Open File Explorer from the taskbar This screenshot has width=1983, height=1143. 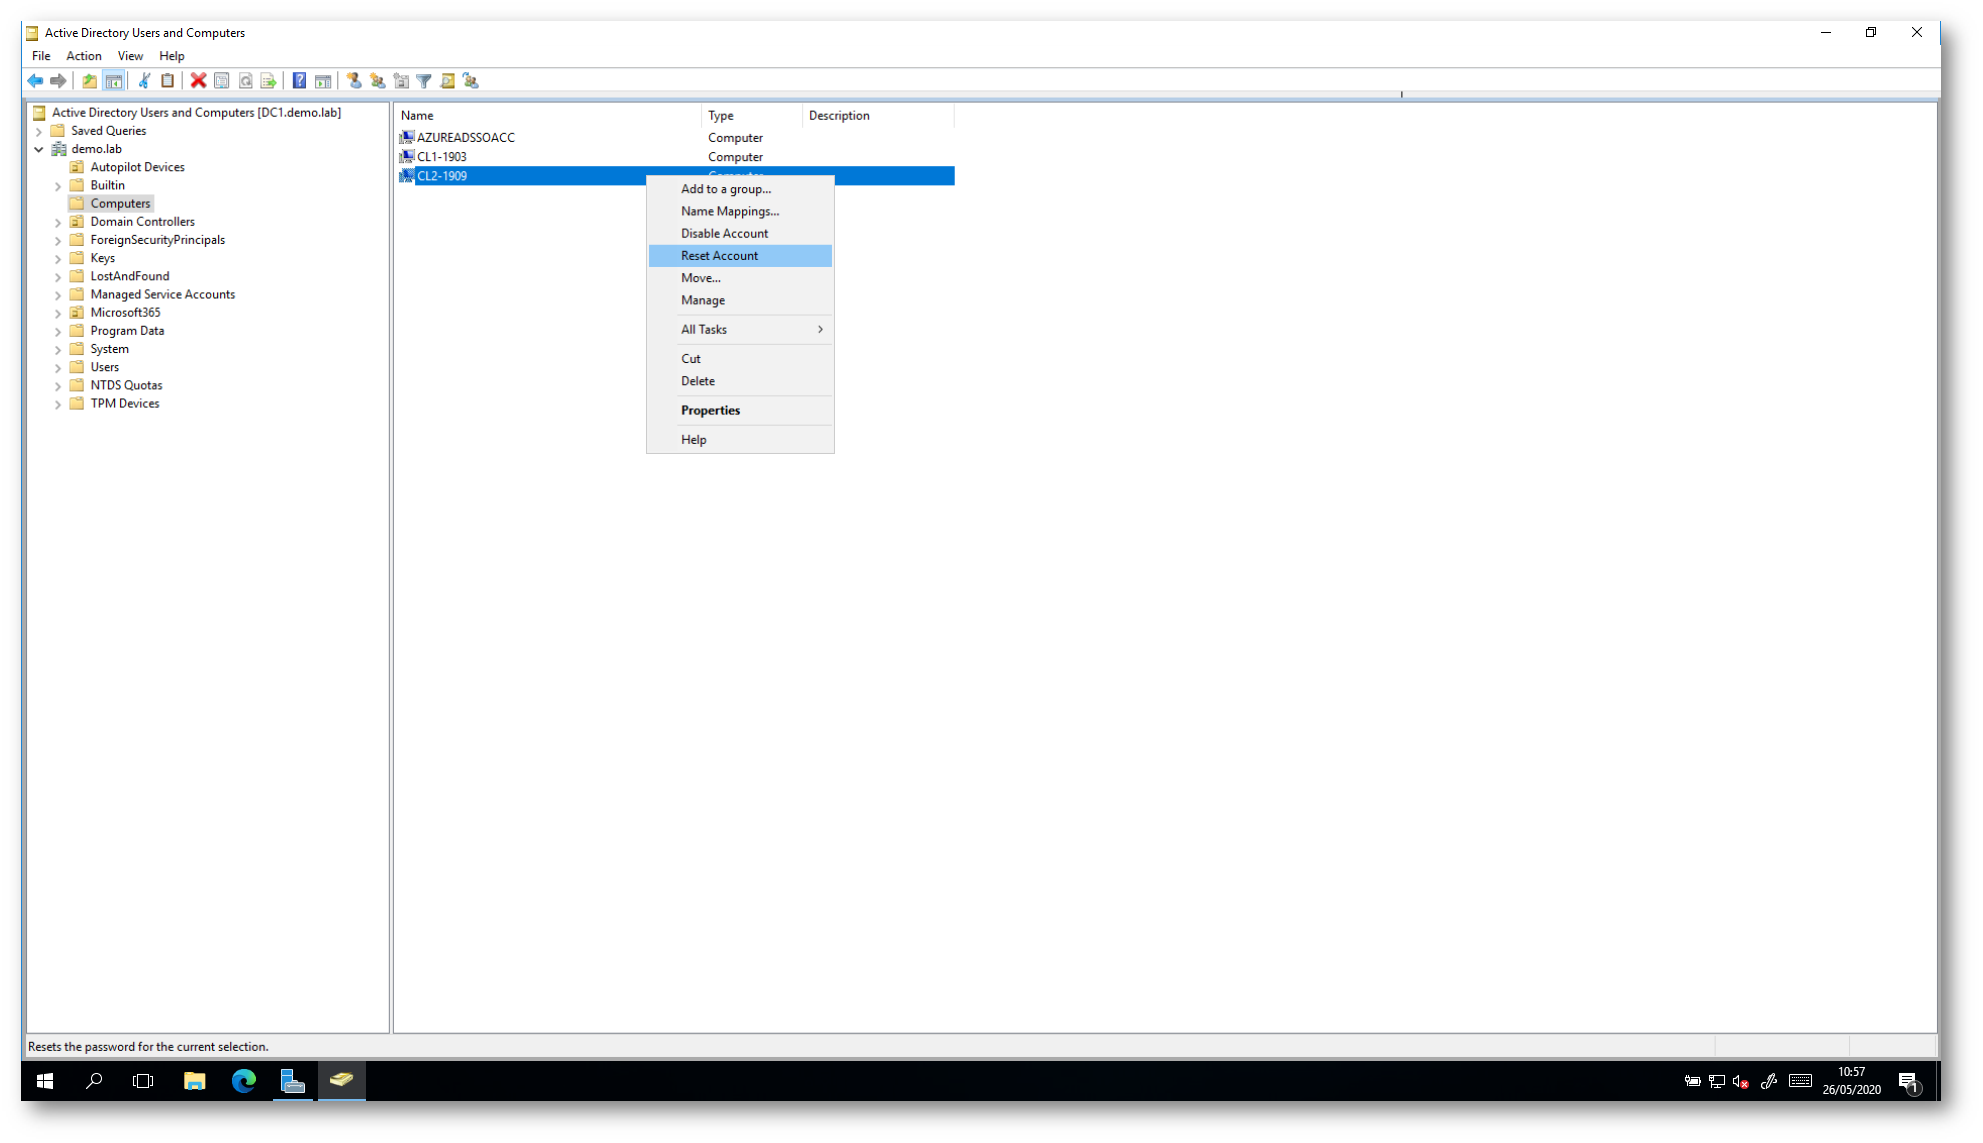pyautogui.click(x=194, y=1081)
